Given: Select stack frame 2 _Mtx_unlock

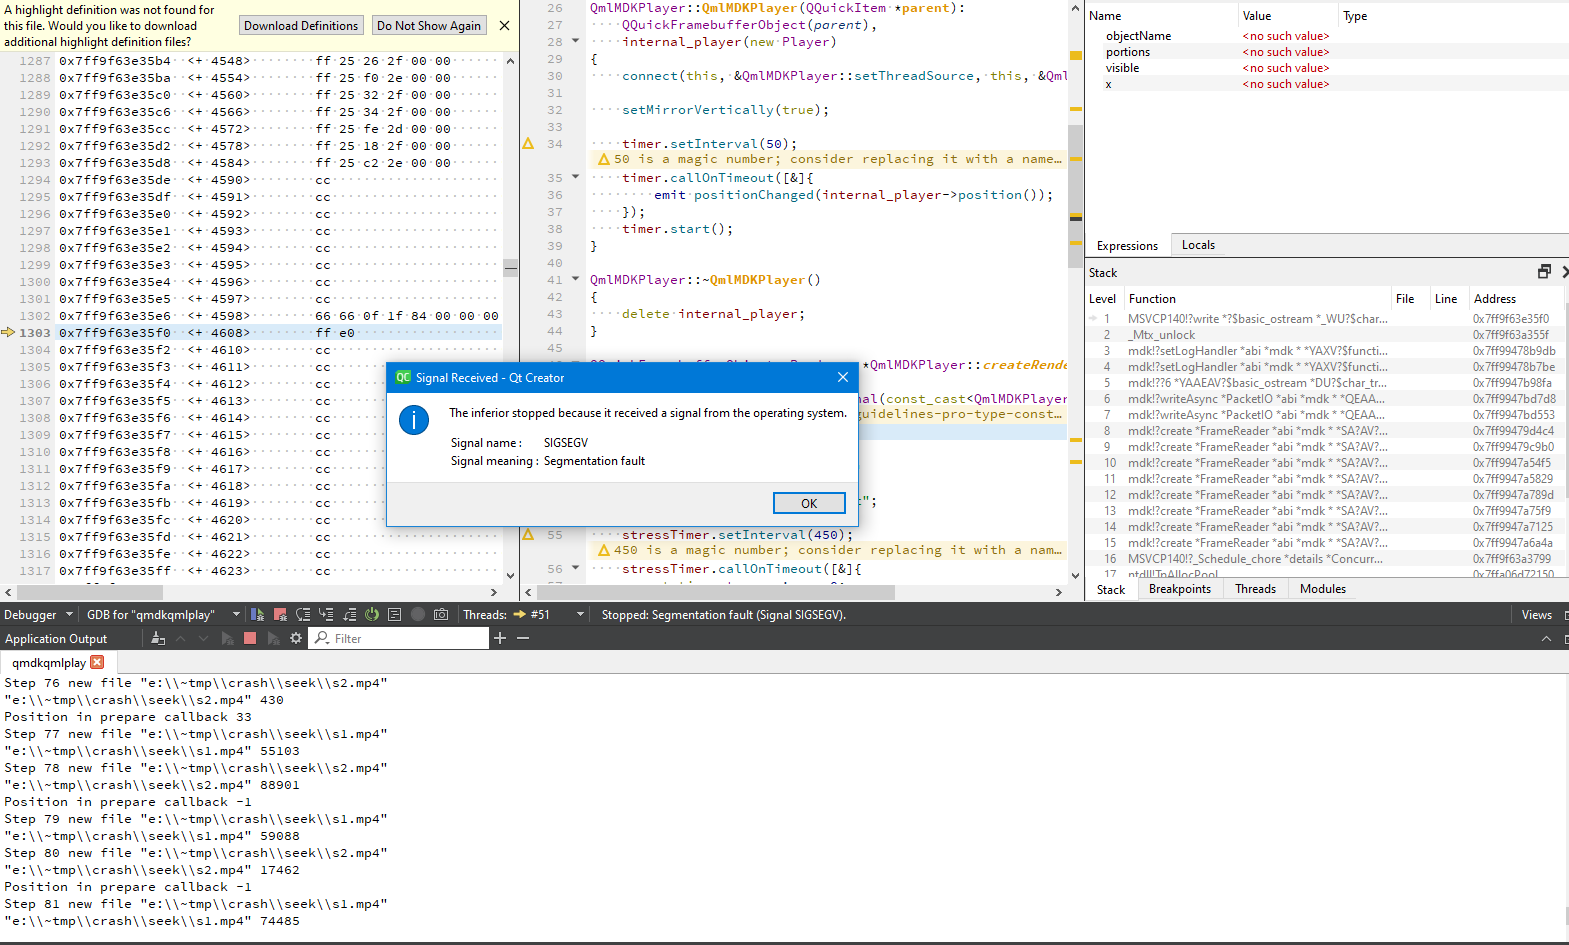Looking at the screenshot, I should tap(1325, 335).
